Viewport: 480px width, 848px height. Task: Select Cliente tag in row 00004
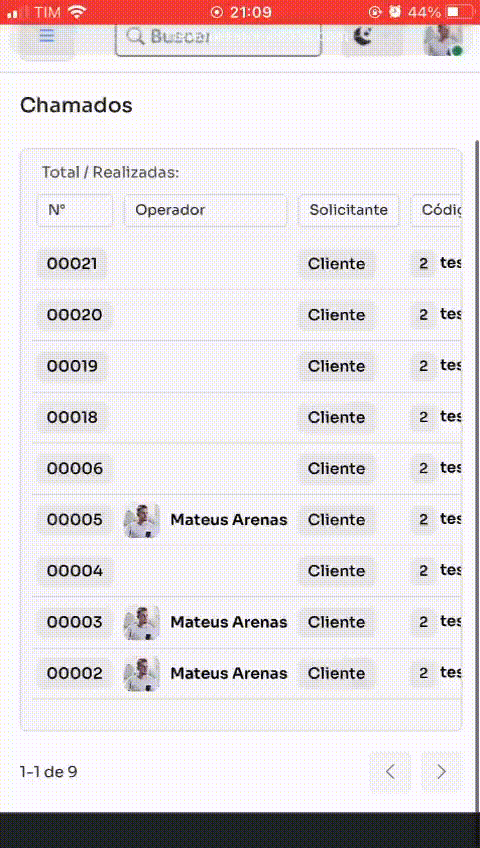(x=336, y=571)
